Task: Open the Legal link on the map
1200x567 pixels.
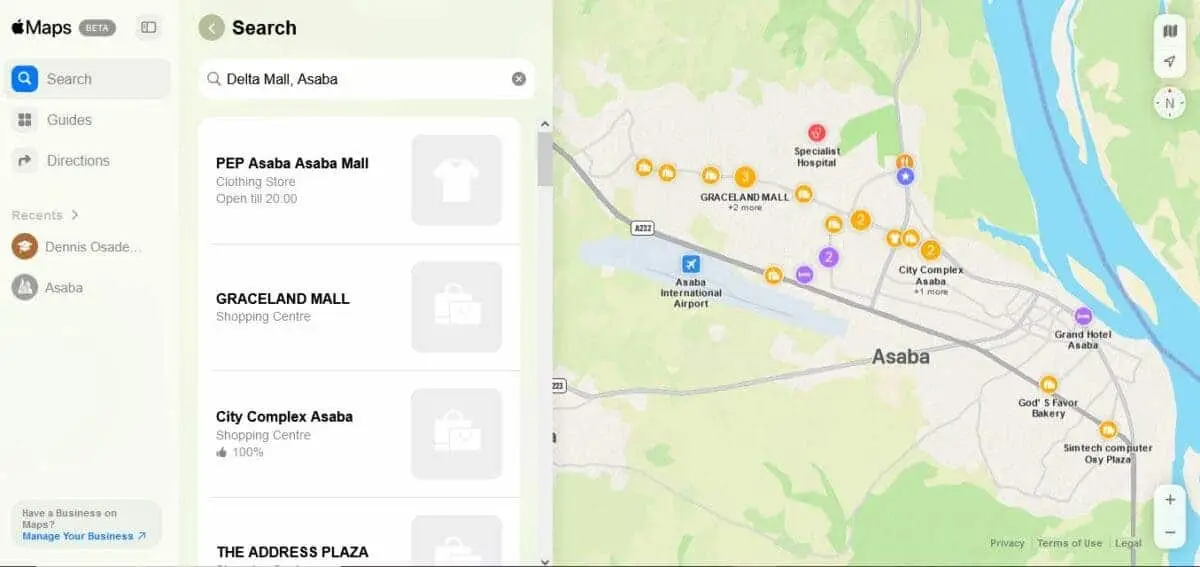Action: pyautogui.click(x=1128, y=543)
